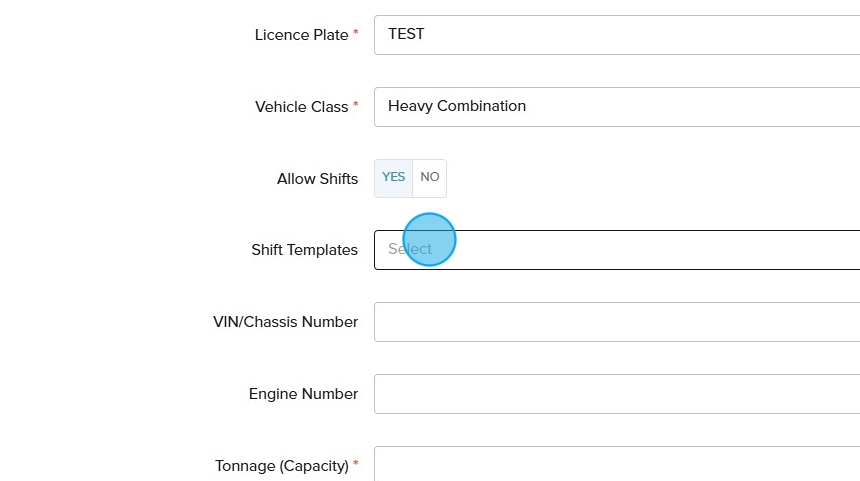
Task: Click the Licence Plate label
Action: pyautogui.click(x=301, y=35)
